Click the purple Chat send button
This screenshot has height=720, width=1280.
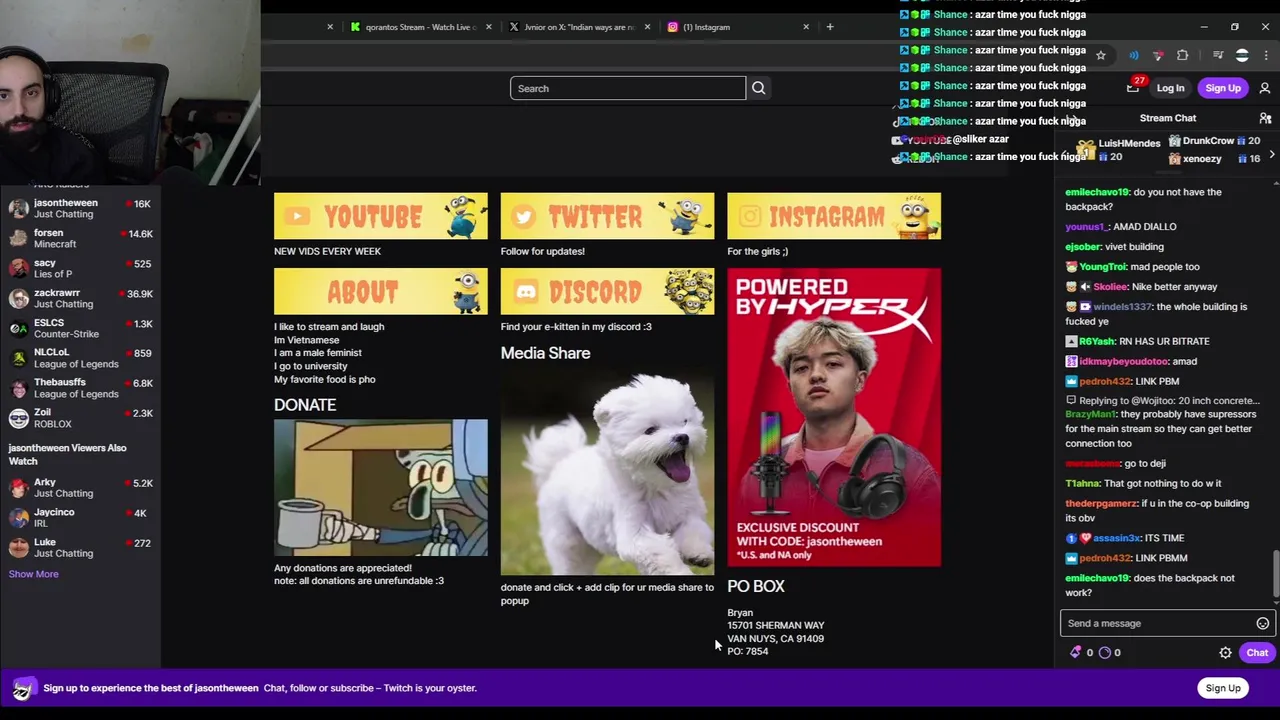point(1257,653)
